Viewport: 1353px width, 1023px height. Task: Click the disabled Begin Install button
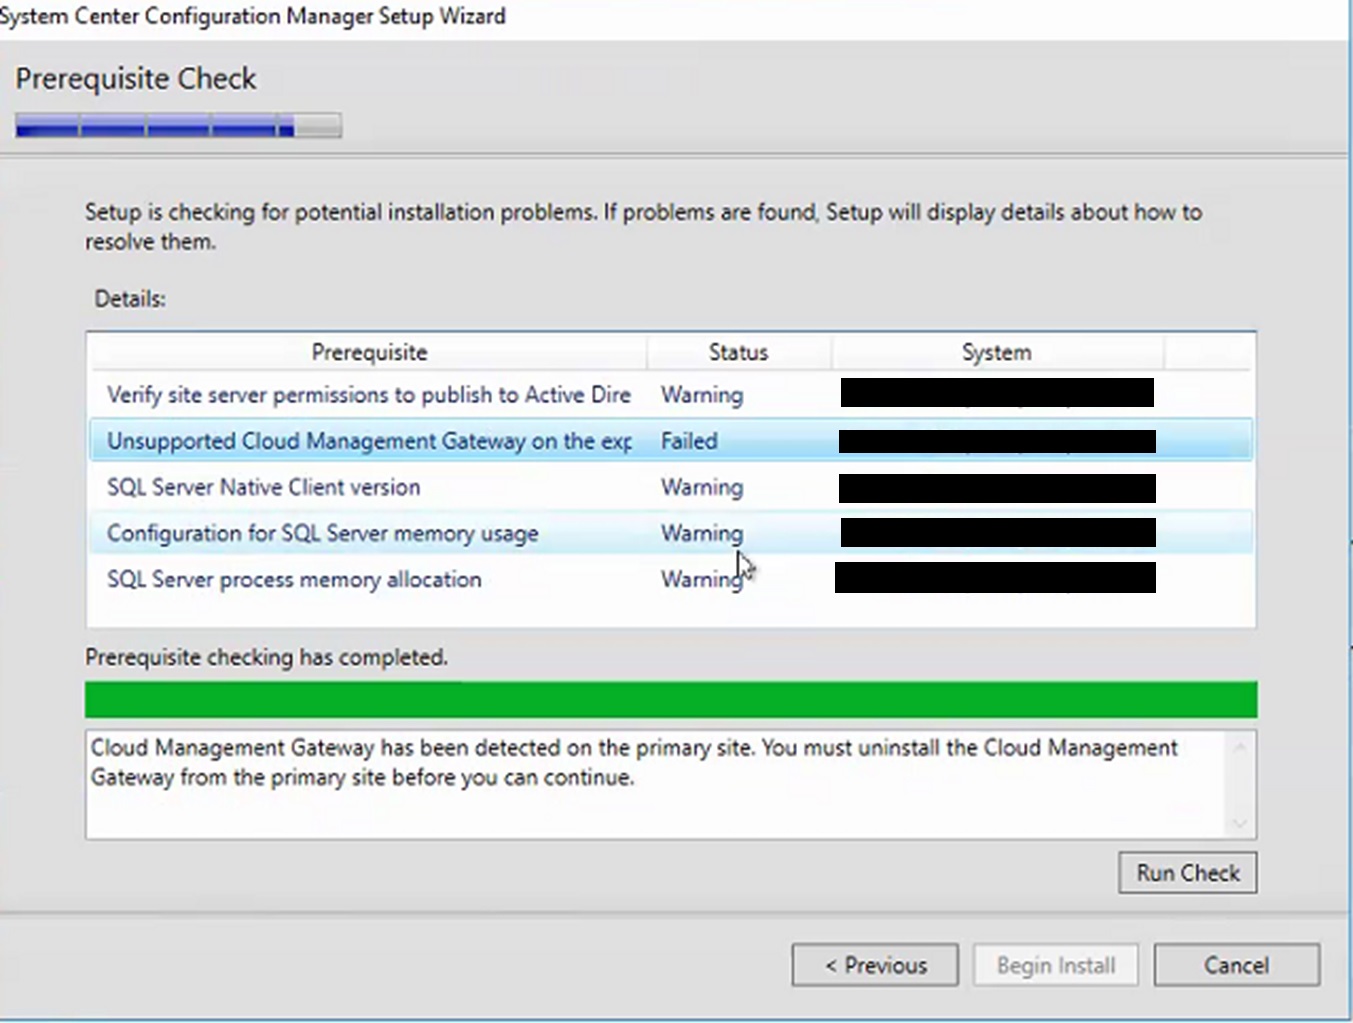click(x=1055, y=964)
